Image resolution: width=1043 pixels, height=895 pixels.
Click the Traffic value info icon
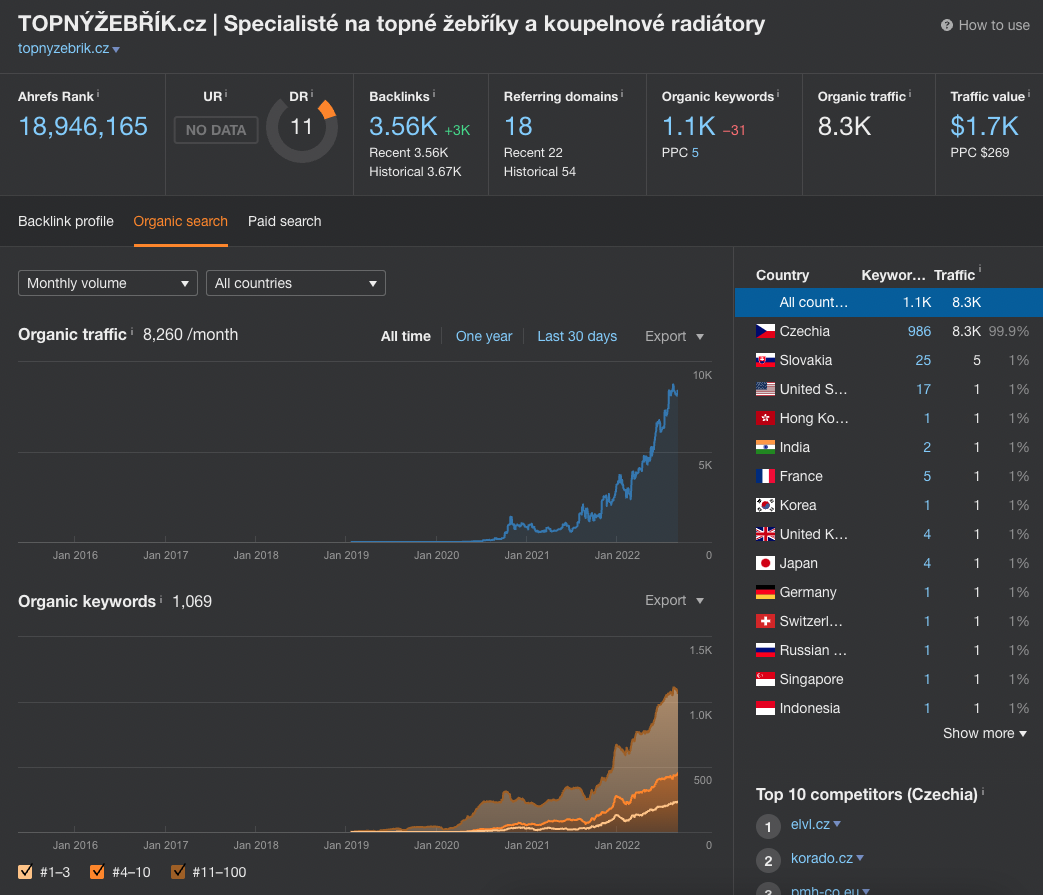coord(1028,94)
